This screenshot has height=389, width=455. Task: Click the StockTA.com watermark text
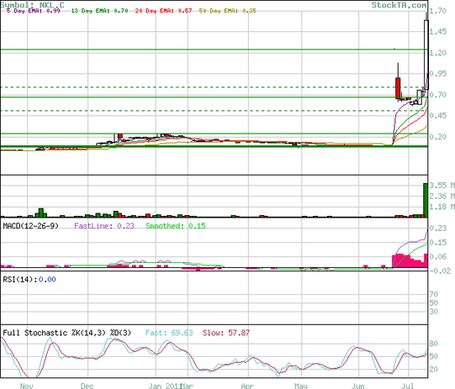pyautogui.click(x=399, y=5)
